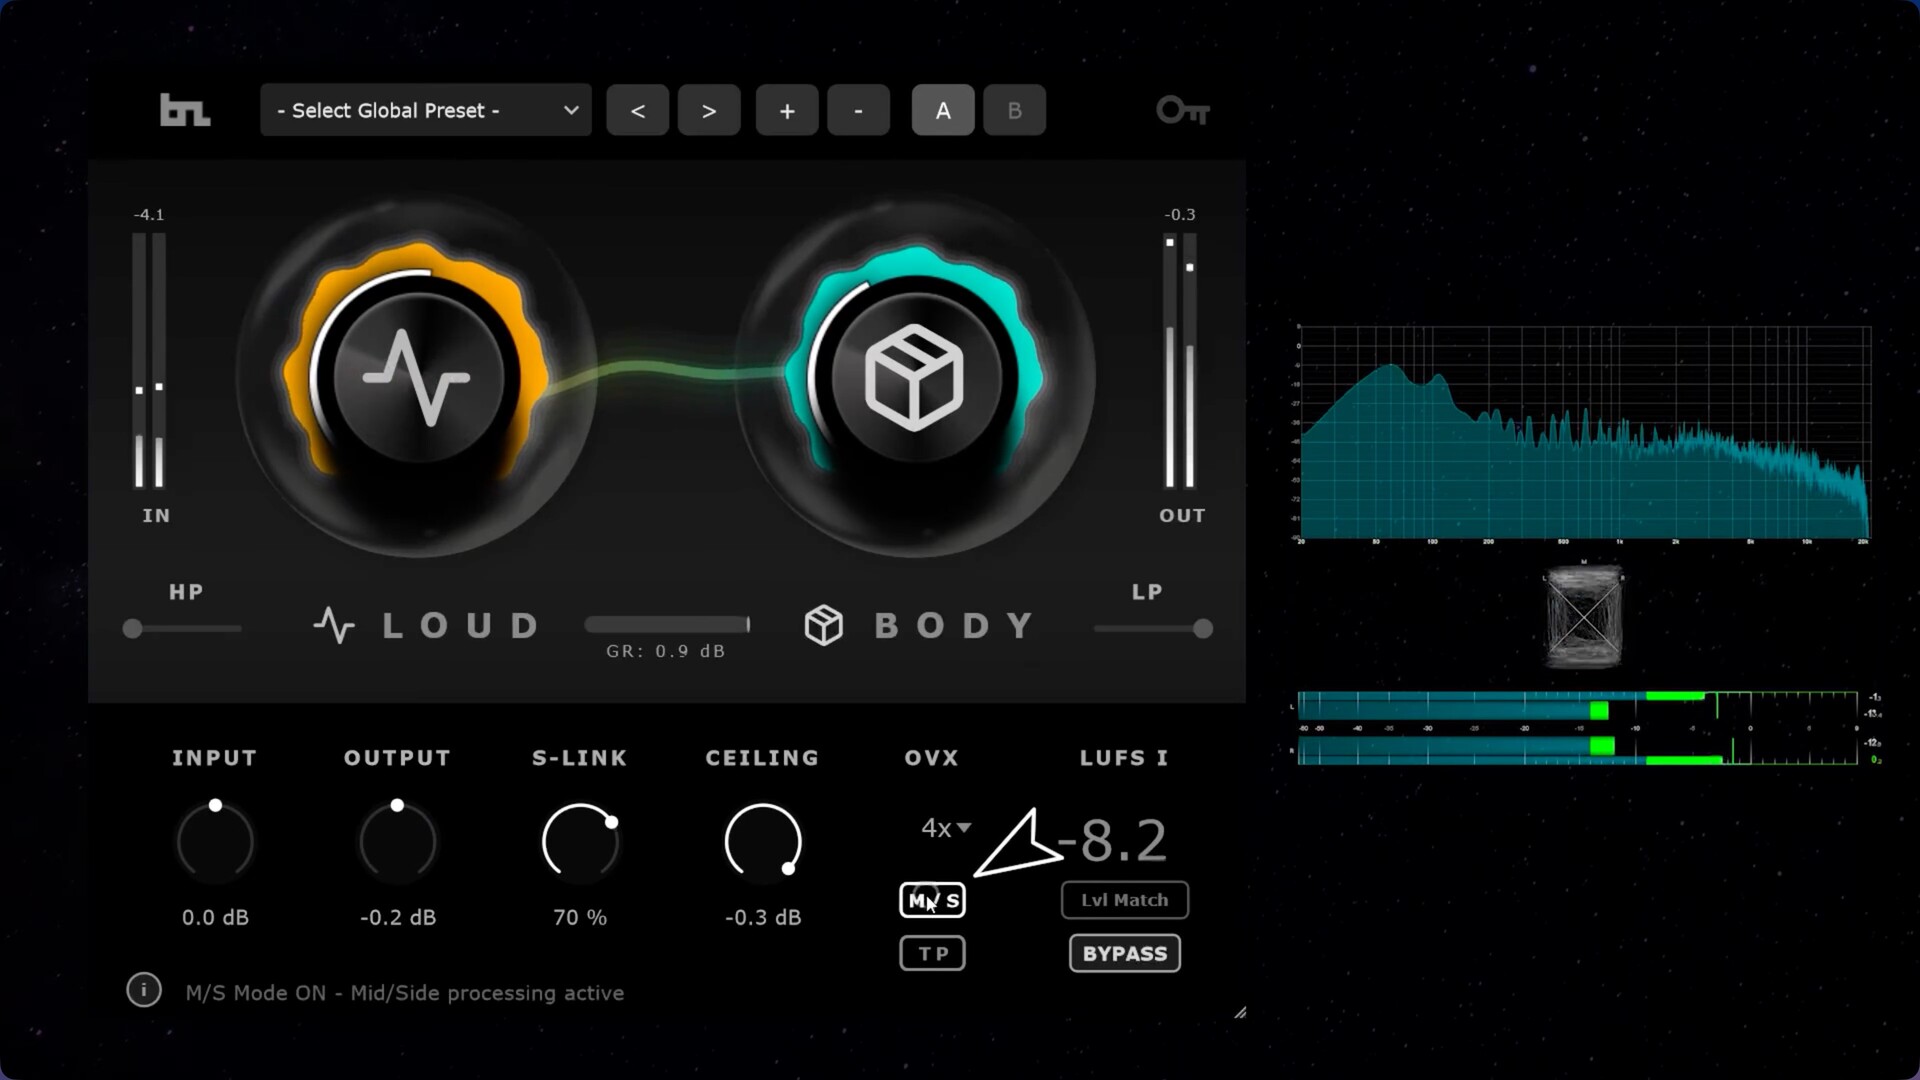1920x1080 pixels.
Task: Click the teal Body cube knob
Action: tap(914, 378)
